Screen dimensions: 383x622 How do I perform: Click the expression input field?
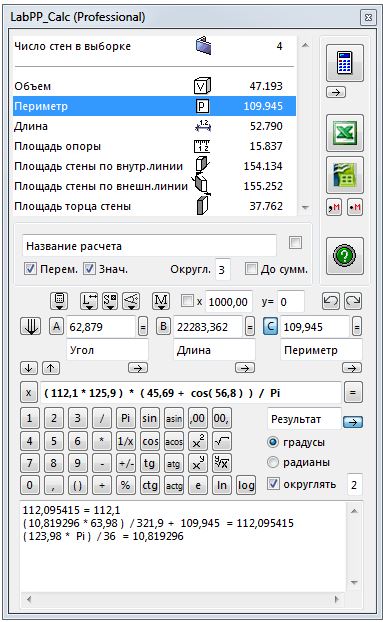[x=191, y=393]
